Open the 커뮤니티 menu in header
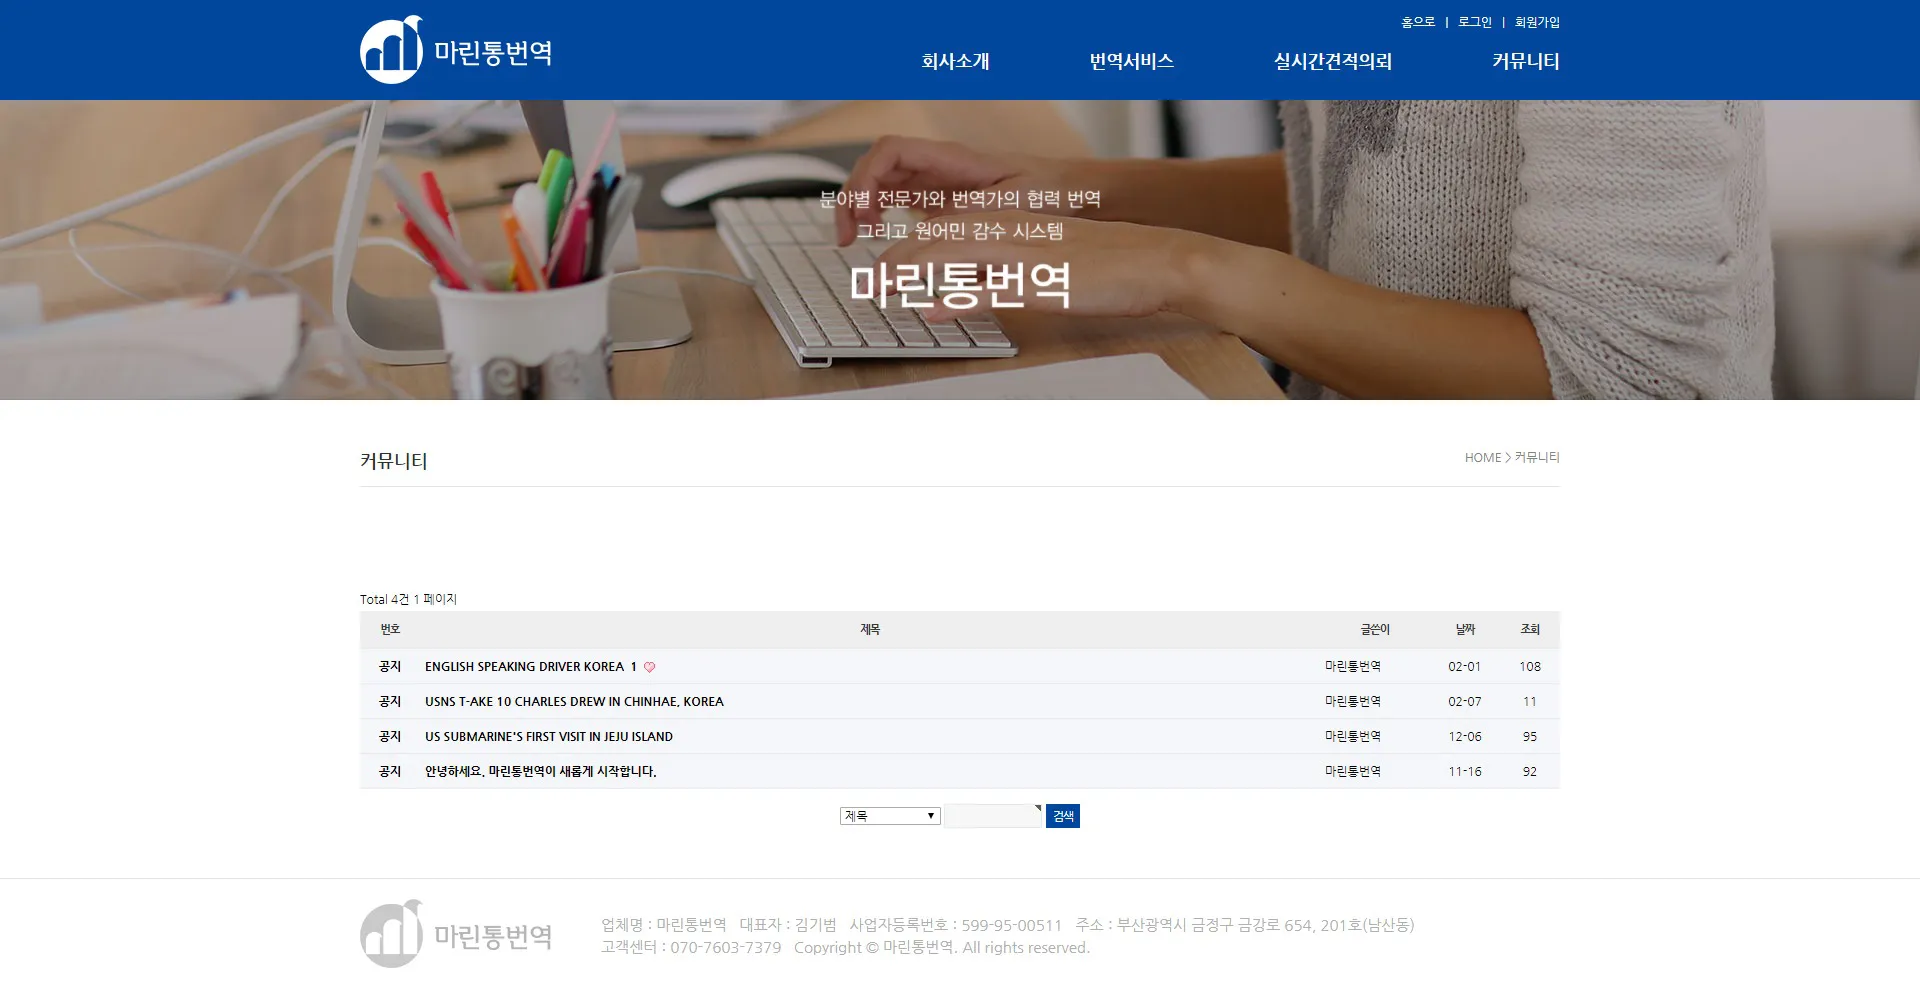Viewport: 1920px width, 988px height. (1525, 61)
